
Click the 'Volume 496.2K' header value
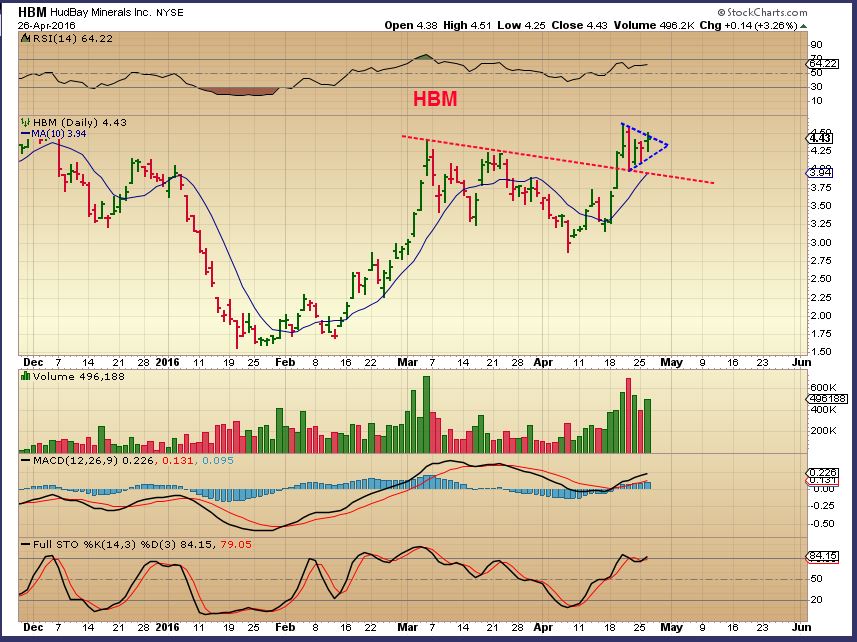tap(654, 25)
